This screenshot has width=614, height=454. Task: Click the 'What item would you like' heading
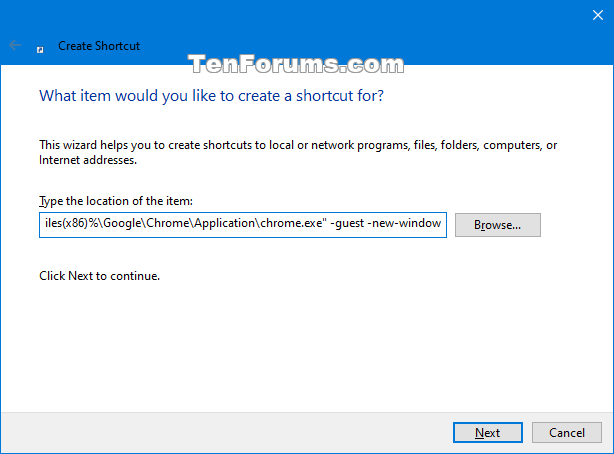pos(211,96)
